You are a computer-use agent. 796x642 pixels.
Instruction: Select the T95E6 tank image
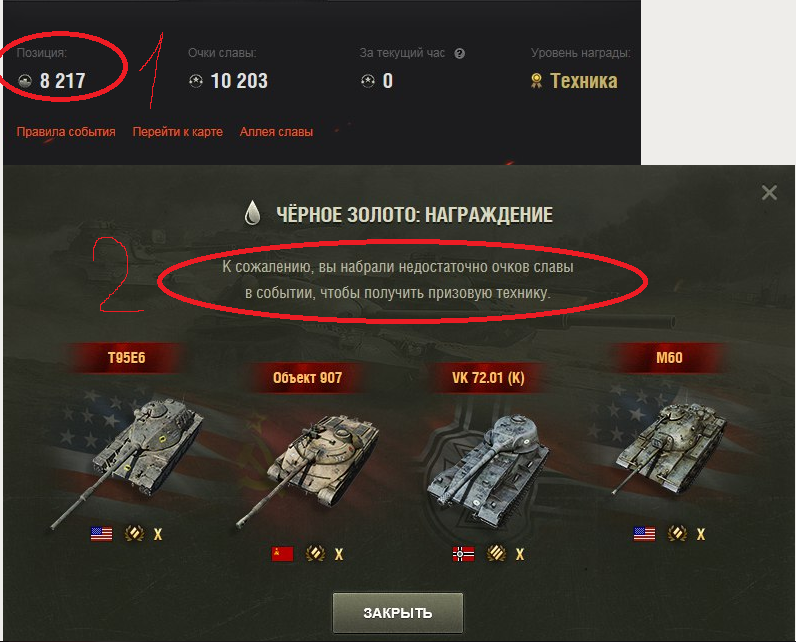pyautogui.click(x=129, y=457)
